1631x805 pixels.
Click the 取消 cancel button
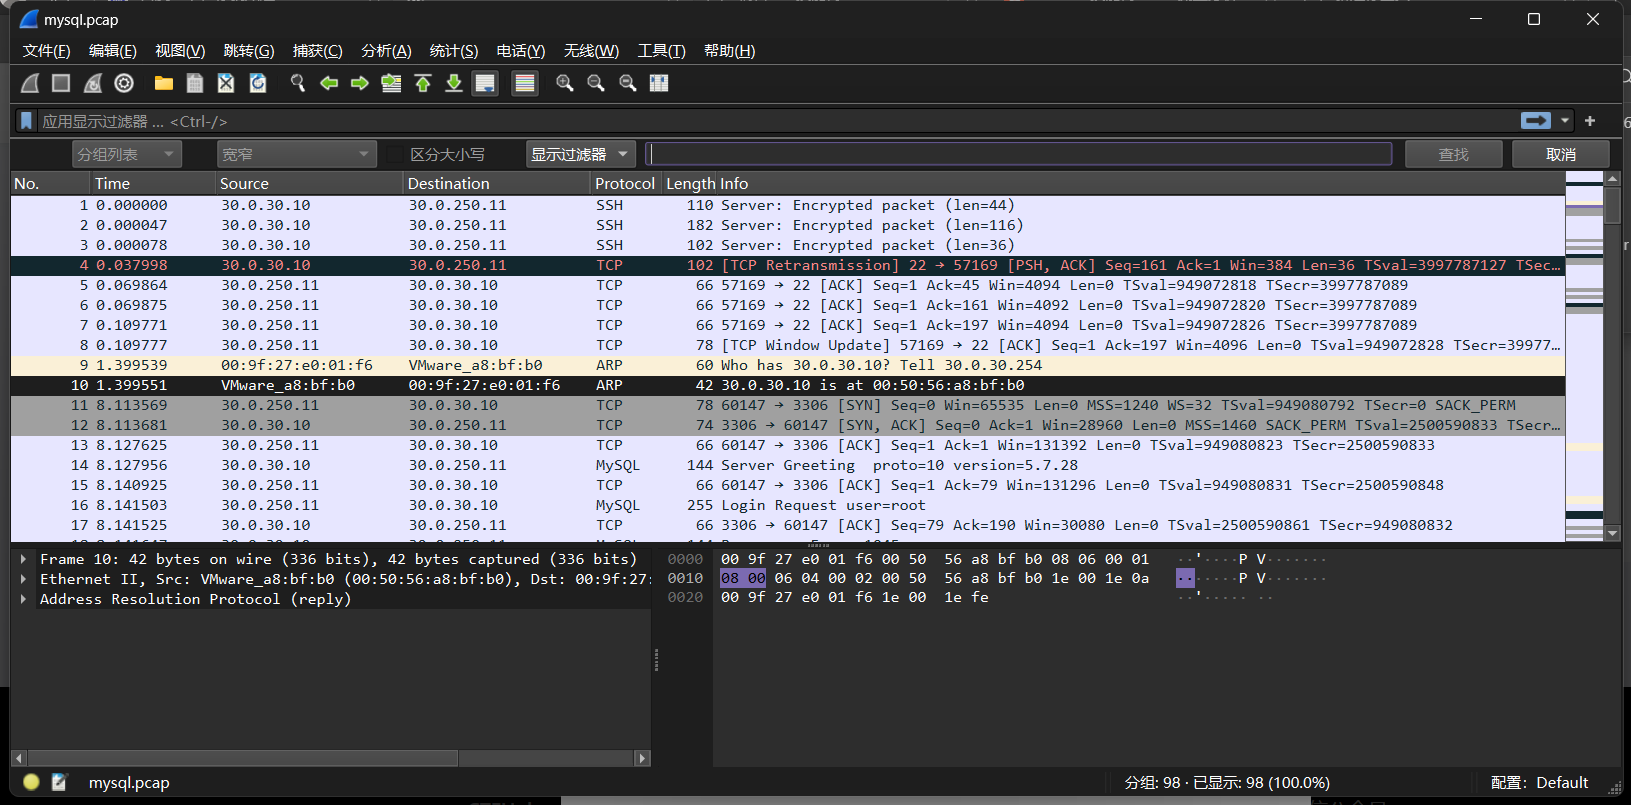click(x=1560, y=154)
